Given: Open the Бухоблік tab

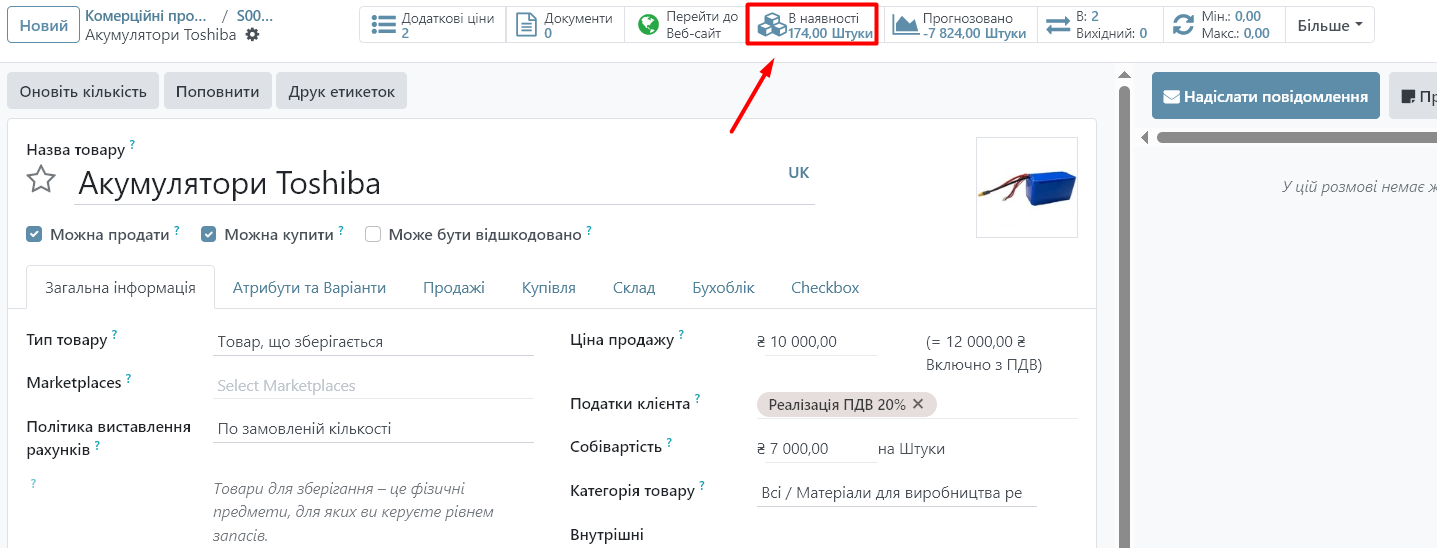Looking at the screenshot, I should 723,287.
